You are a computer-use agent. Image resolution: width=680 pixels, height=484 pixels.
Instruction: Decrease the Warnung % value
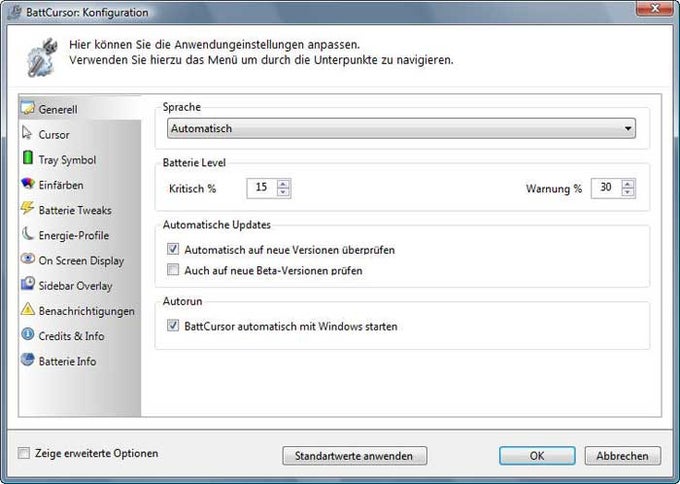click(628, 193)
